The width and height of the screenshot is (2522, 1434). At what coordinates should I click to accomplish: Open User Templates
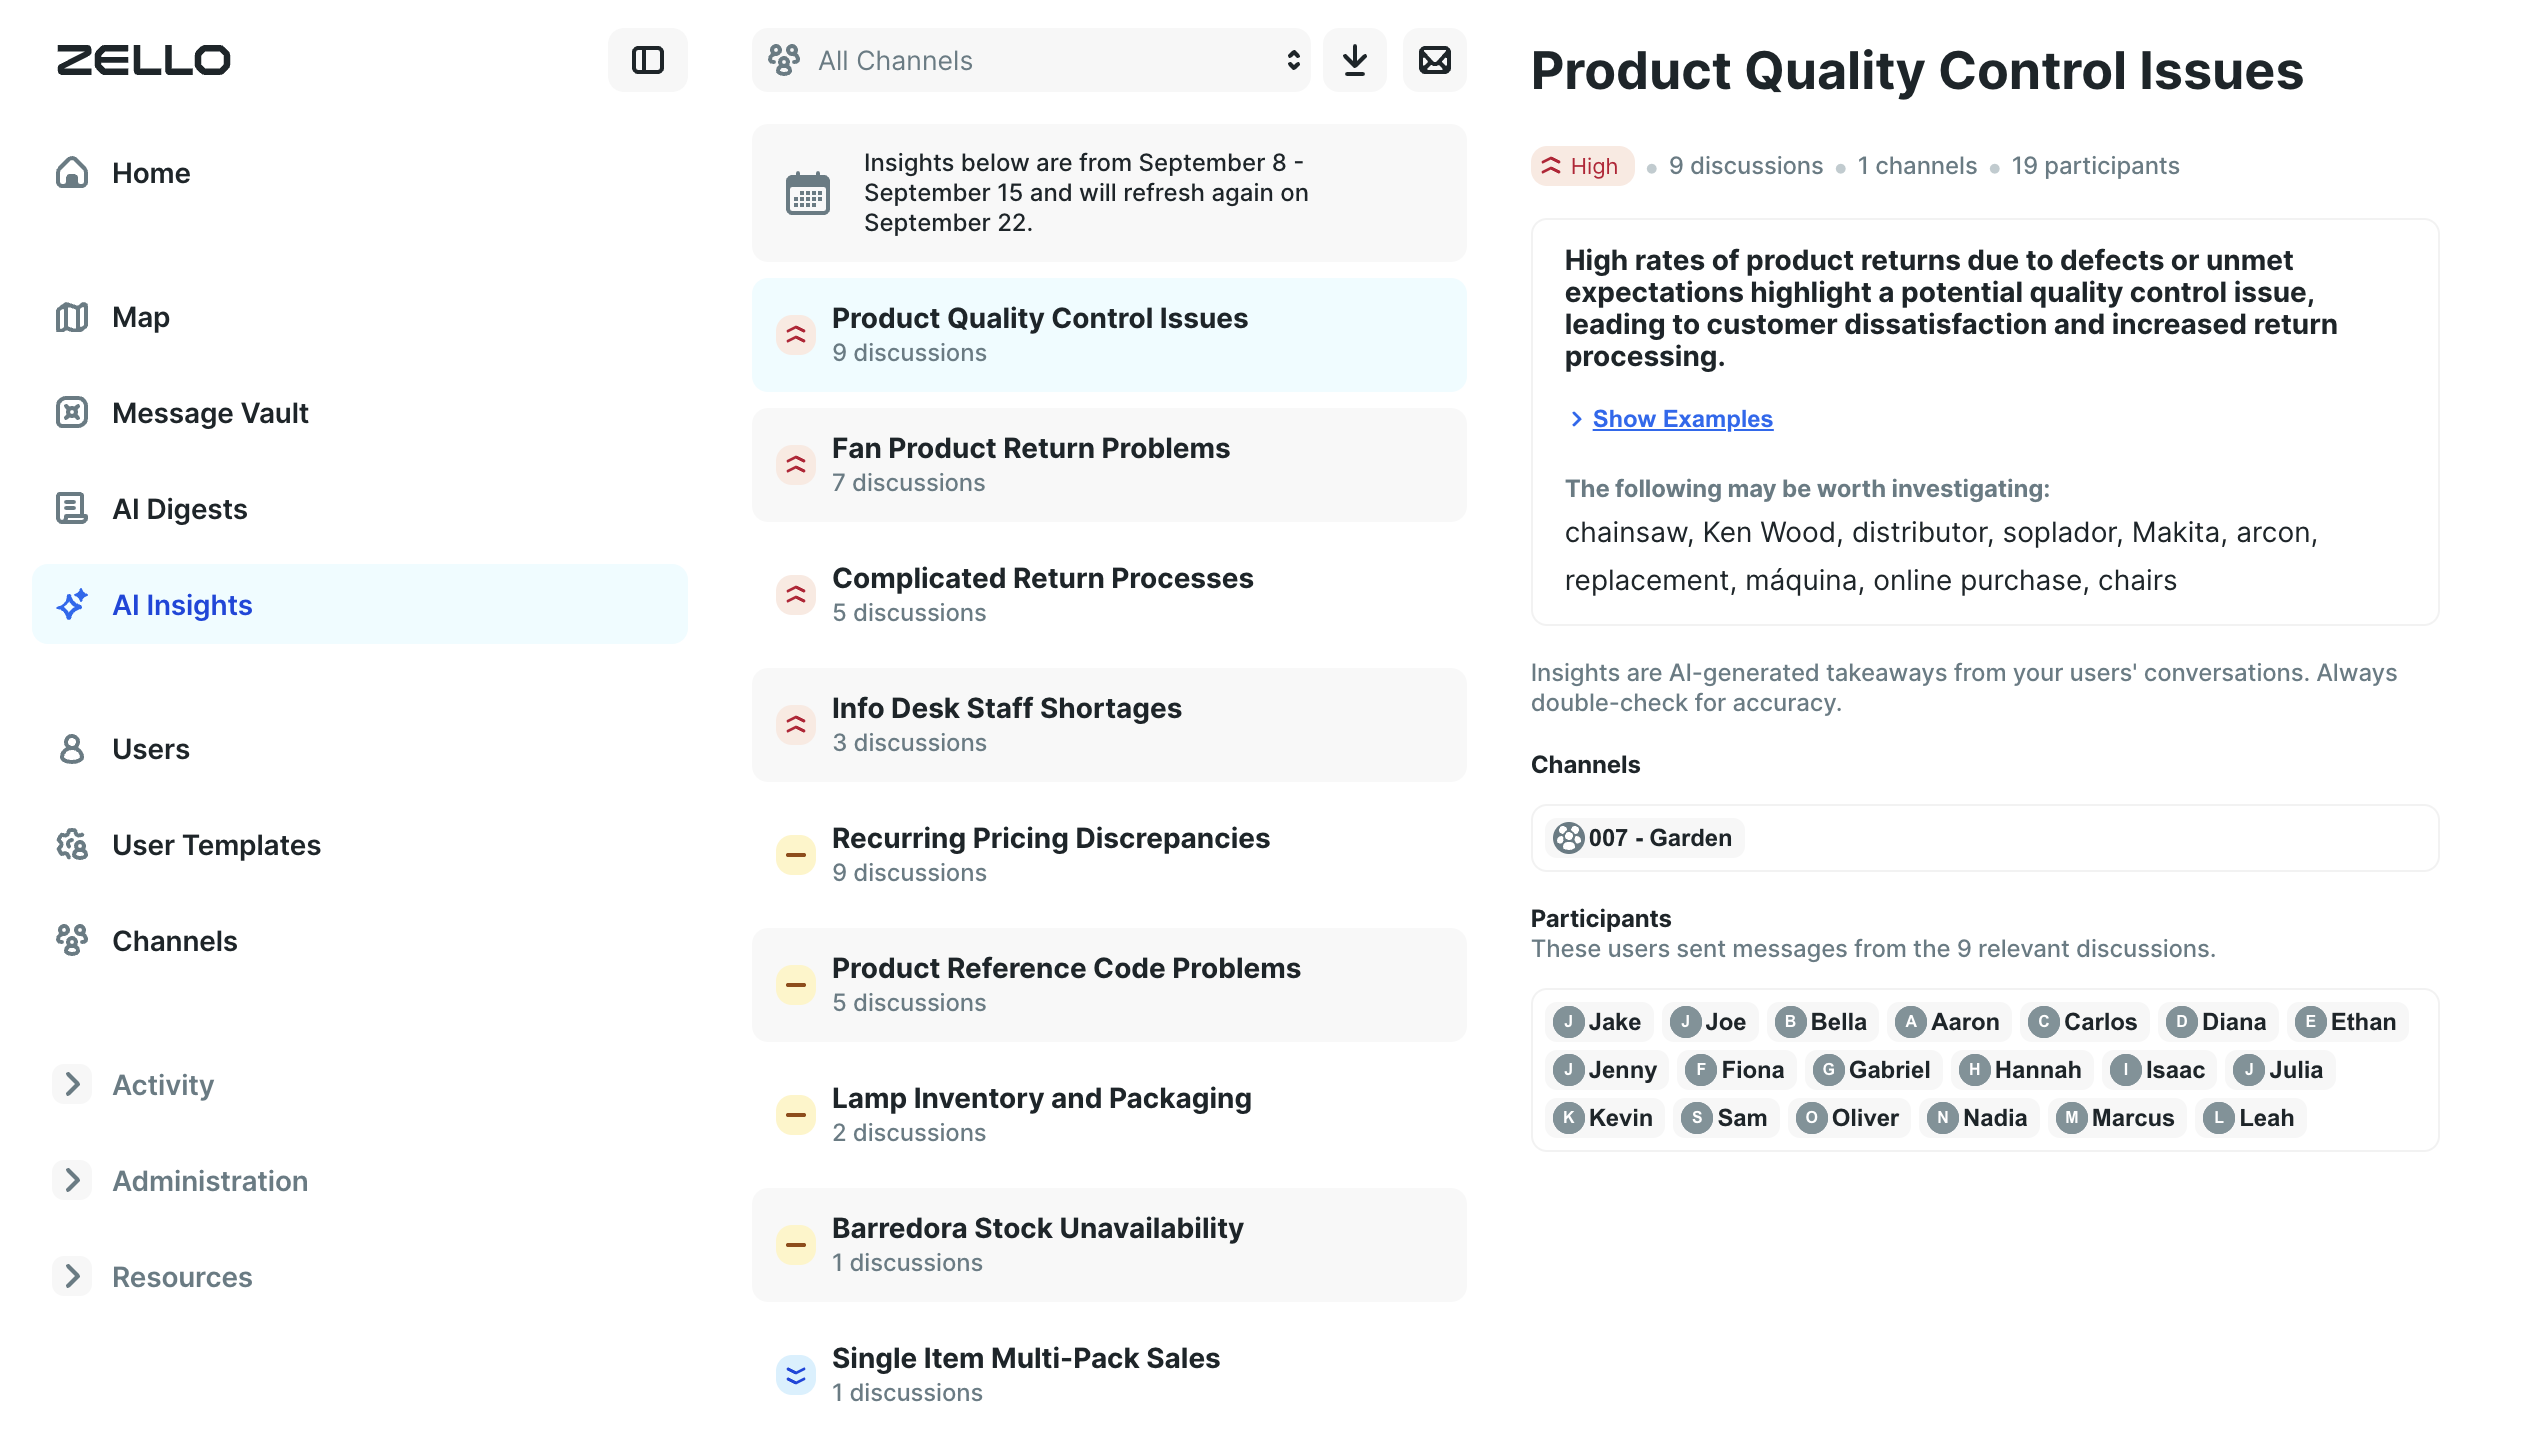216,845
